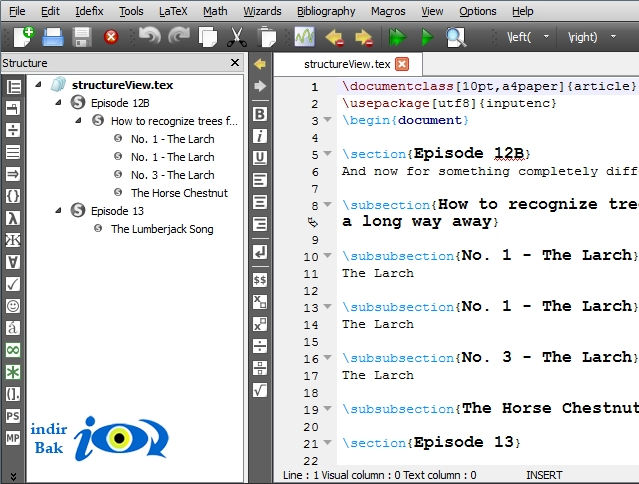Place cursor on the \documentclass line
639x484 pixels.
(x=488, y=86)
